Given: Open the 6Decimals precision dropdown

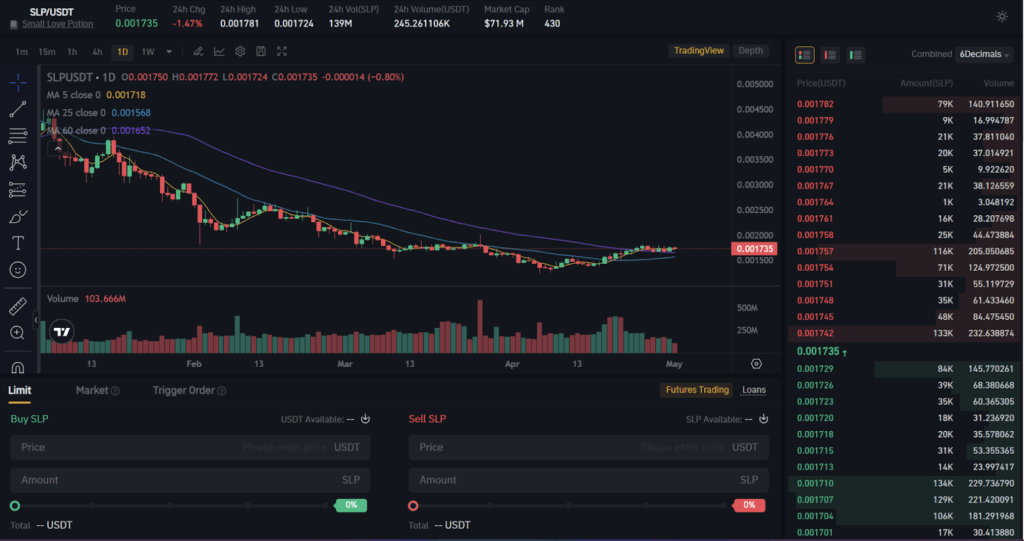Looking at the screenshot, I should [x=984, y=54].
